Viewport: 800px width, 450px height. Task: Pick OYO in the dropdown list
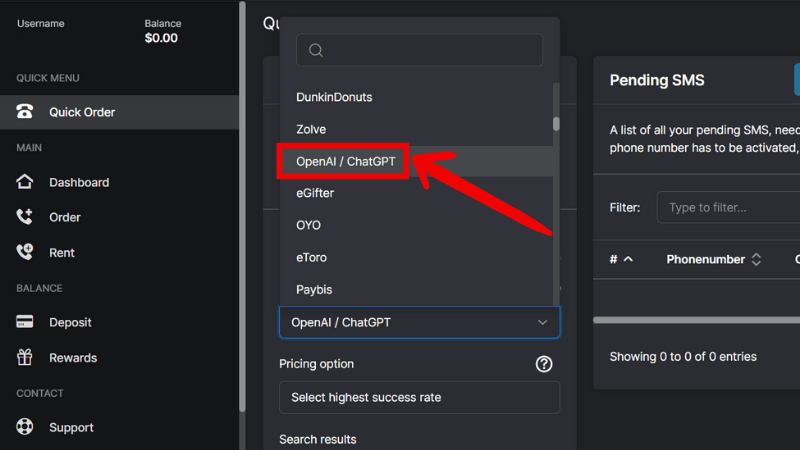416,225
